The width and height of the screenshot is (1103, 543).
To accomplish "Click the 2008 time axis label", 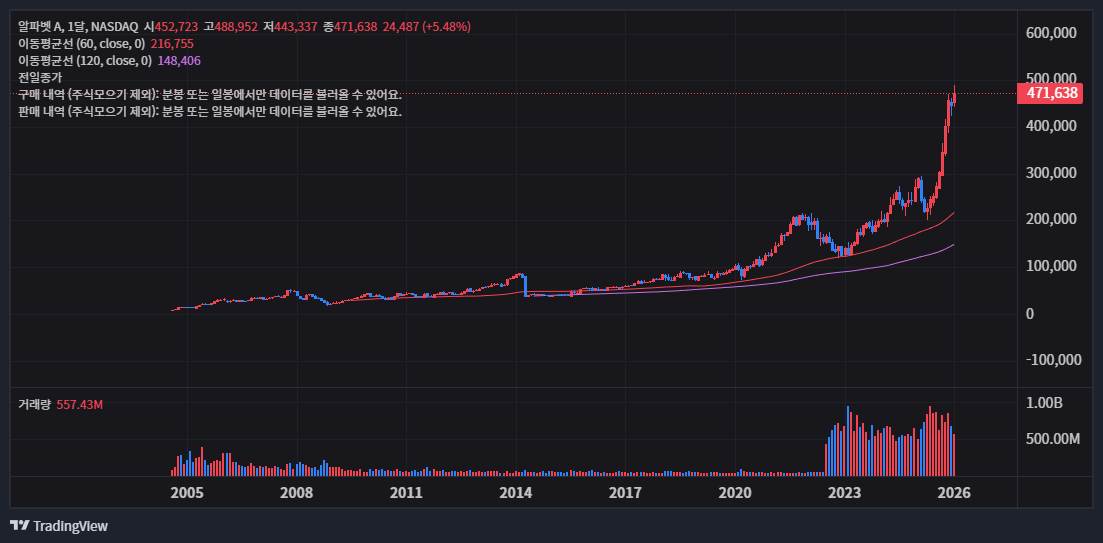I will pos(296,492).
